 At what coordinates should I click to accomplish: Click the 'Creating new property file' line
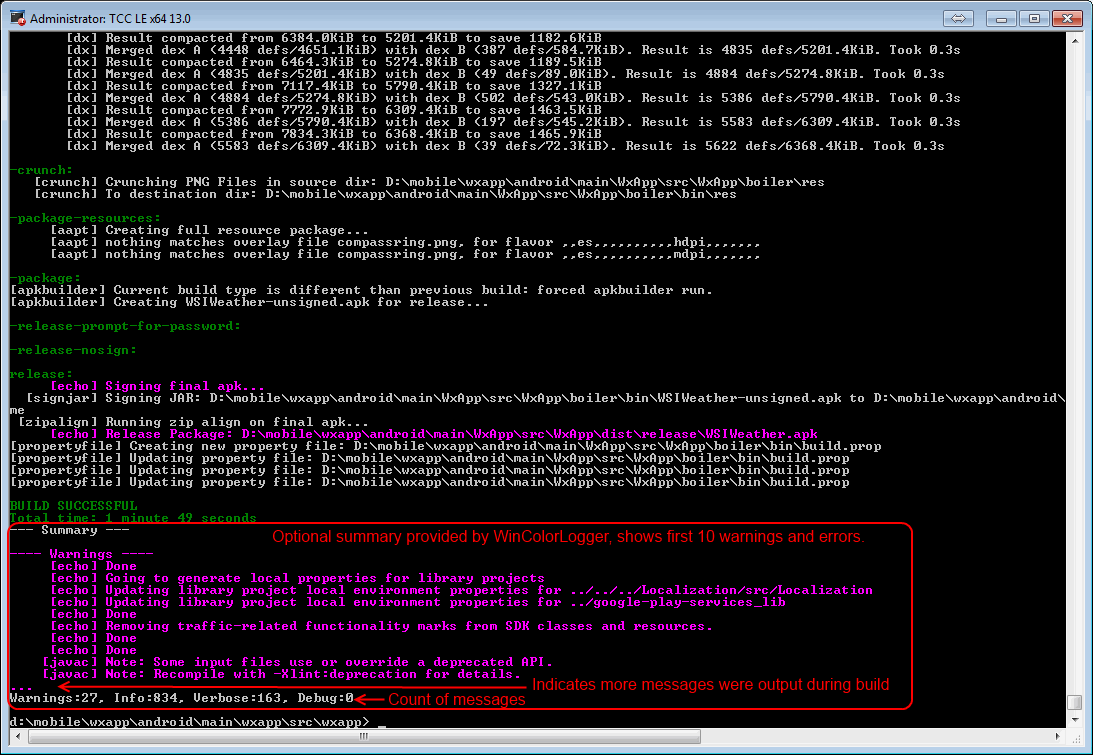coord(445,446)
